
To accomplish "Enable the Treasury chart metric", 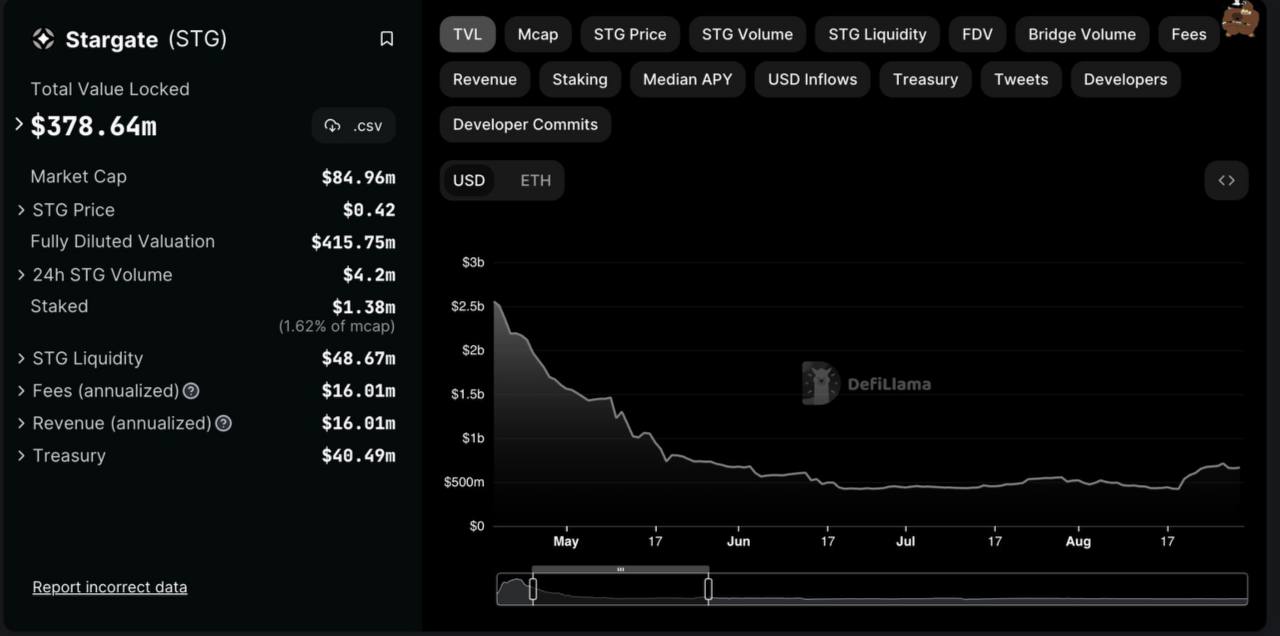I will (925, 79).
